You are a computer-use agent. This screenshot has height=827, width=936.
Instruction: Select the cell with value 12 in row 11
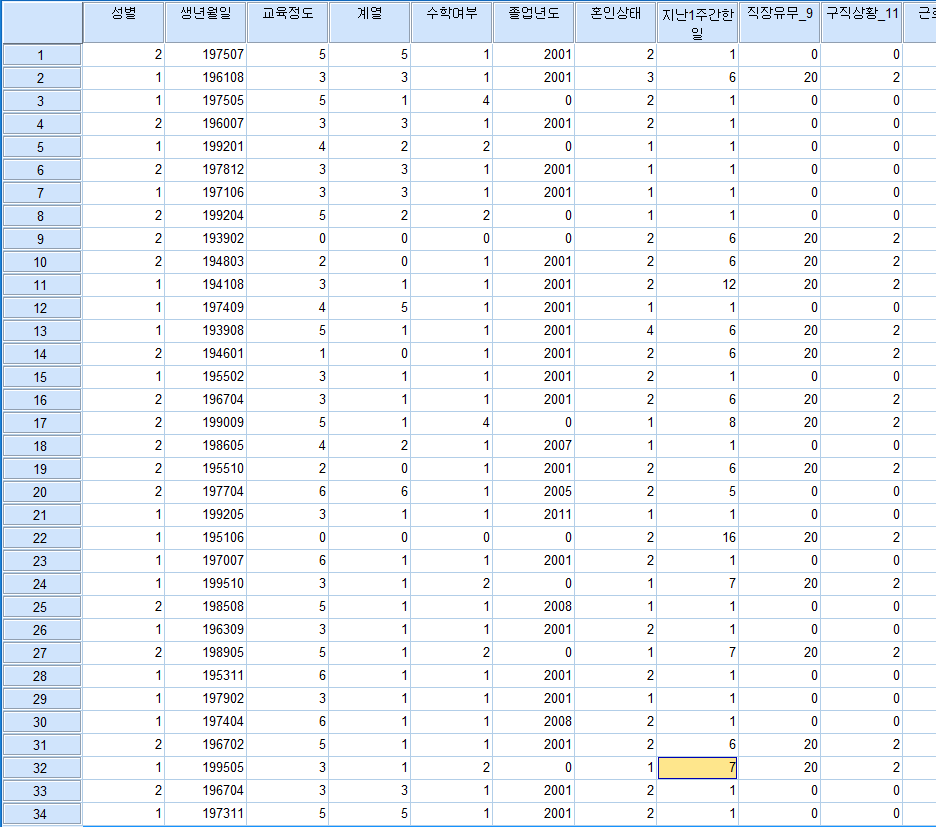(x=697, y=285)
